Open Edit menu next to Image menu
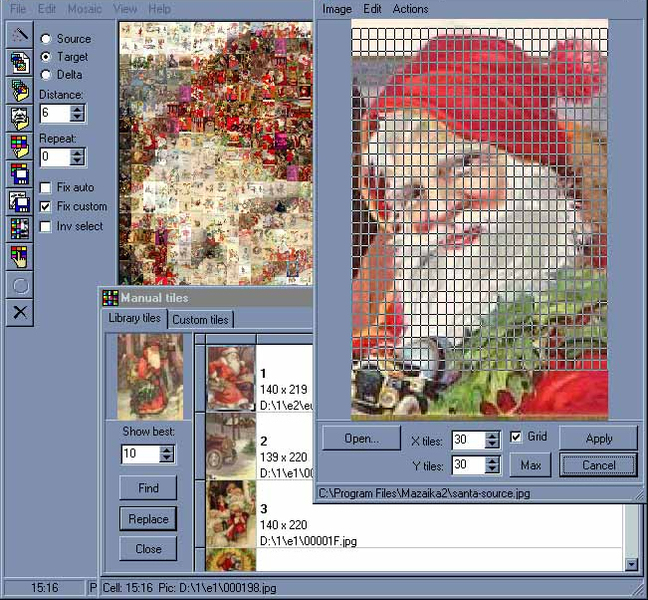 coord(372,9)
